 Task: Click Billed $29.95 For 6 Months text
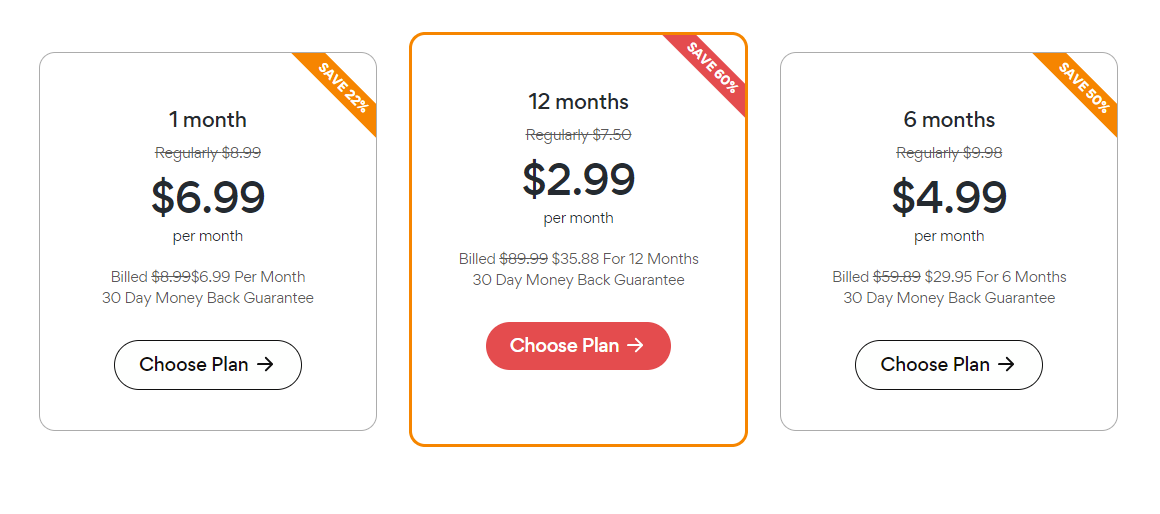pos(949,277)
